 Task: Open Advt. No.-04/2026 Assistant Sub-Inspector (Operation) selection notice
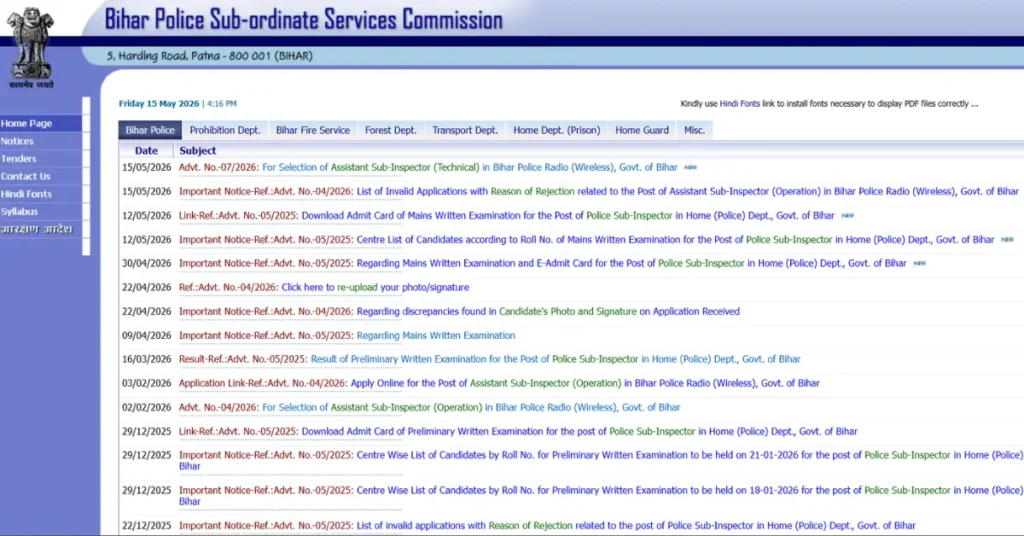point(429,407)
